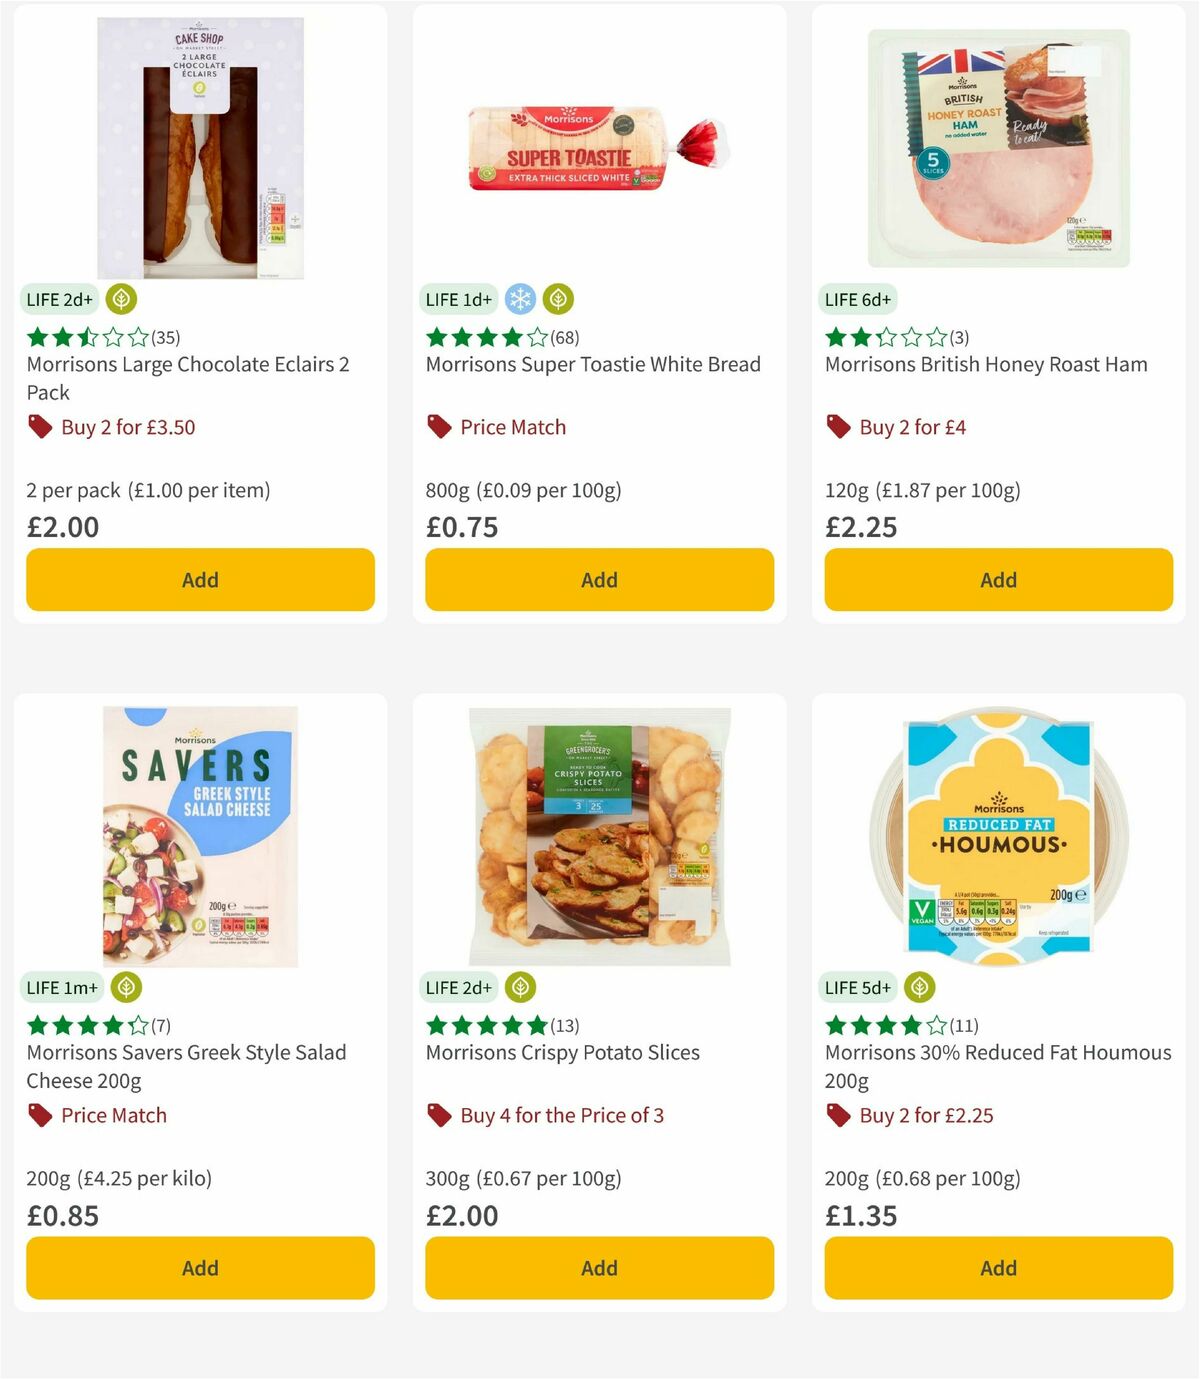
Task: Add the chocolate eclairs to the basket
Action: [199, 580]
